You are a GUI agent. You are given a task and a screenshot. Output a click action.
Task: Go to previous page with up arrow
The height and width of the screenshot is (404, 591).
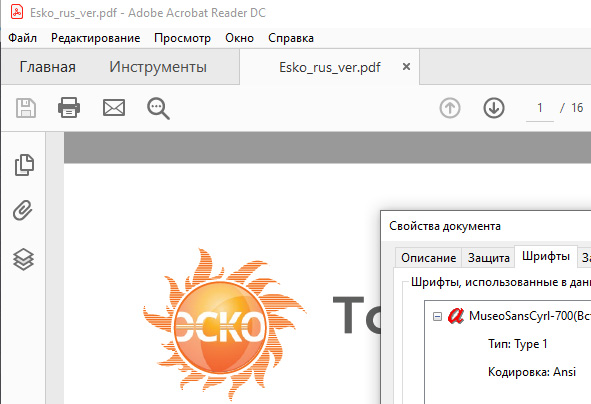450,108
